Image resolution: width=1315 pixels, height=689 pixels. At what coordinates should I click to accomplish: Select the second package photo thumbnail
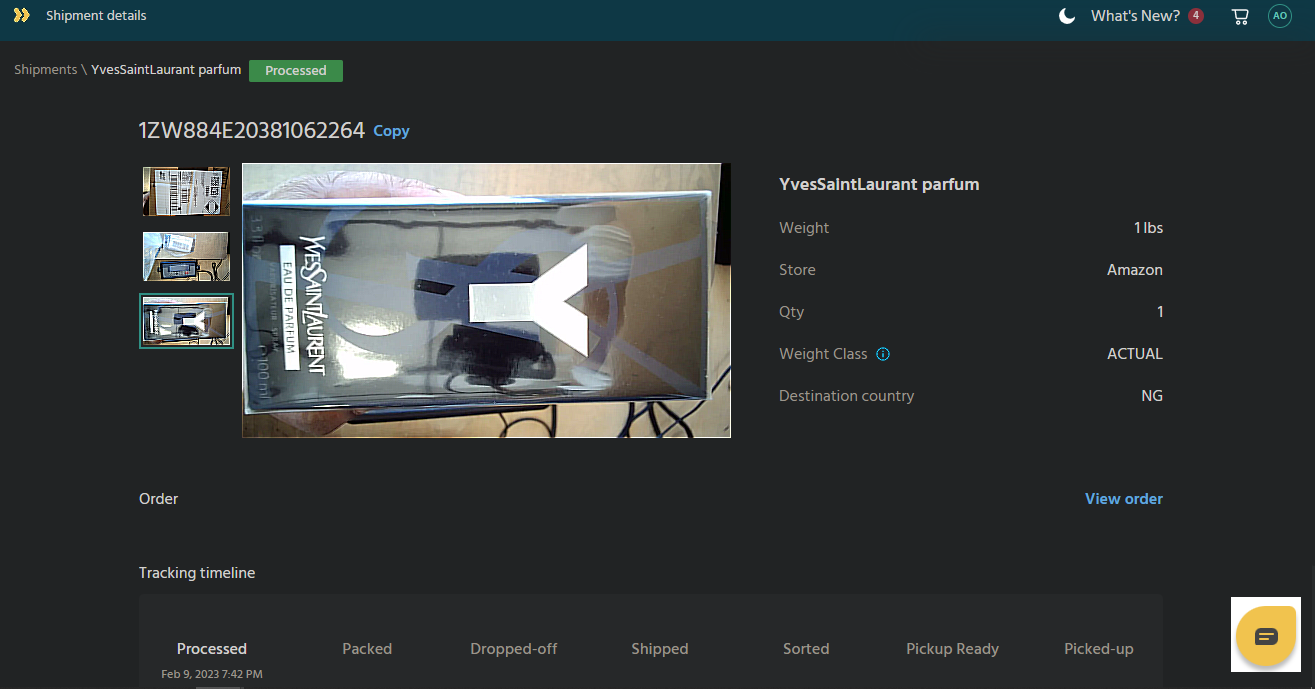pyautogui.click(x=186, y=256)
